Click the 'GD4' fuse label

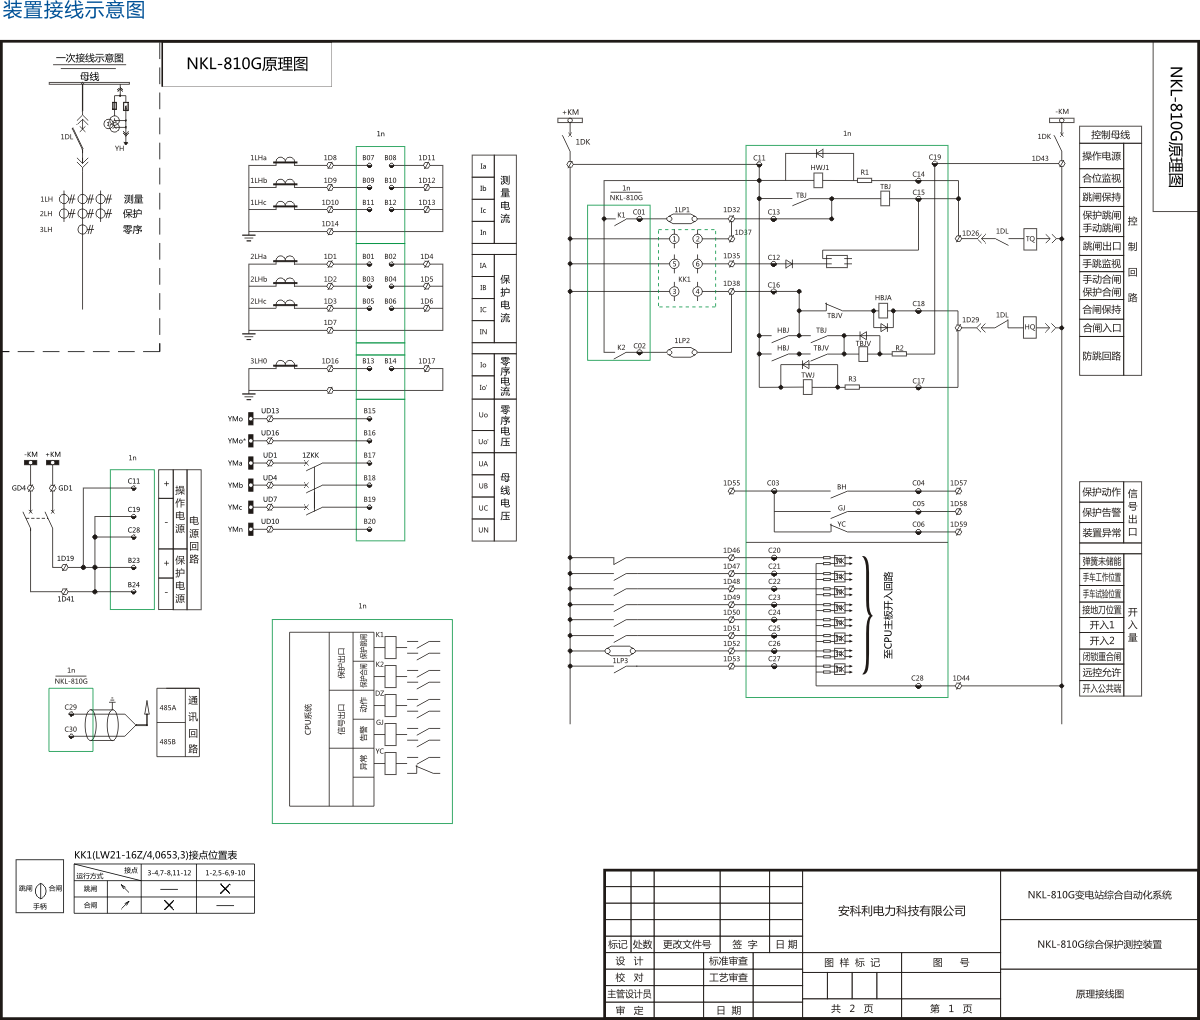point(19,488)
